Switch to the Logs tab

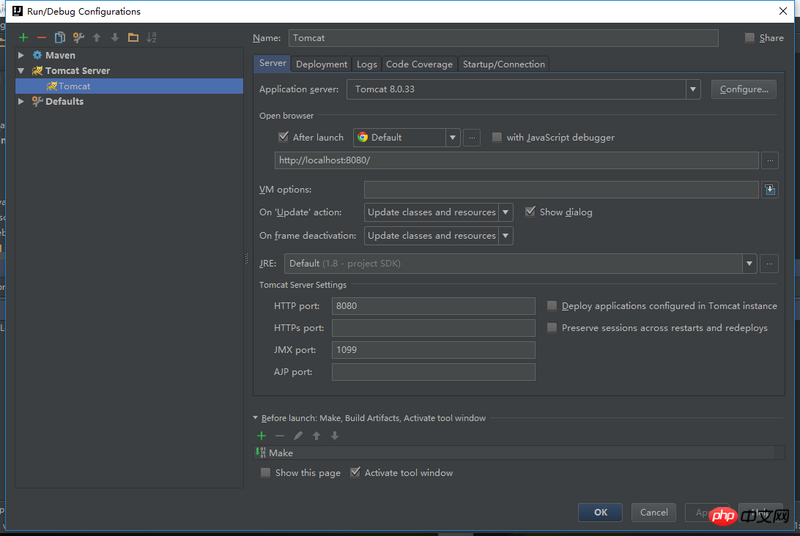366,64
